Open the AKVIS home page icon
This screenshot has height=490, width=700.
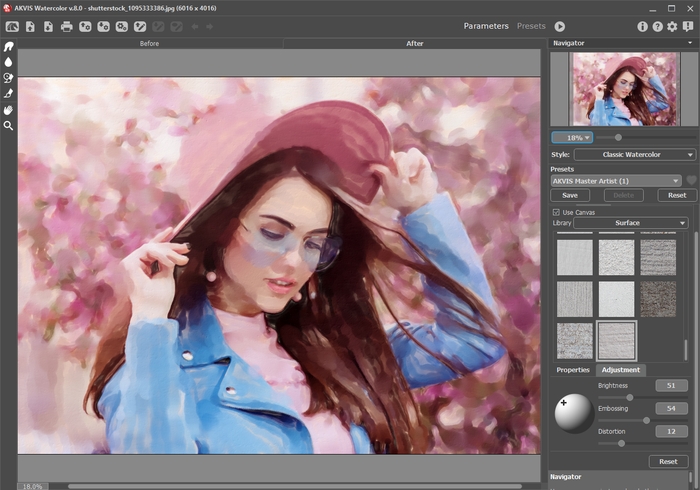pos(12,27)
